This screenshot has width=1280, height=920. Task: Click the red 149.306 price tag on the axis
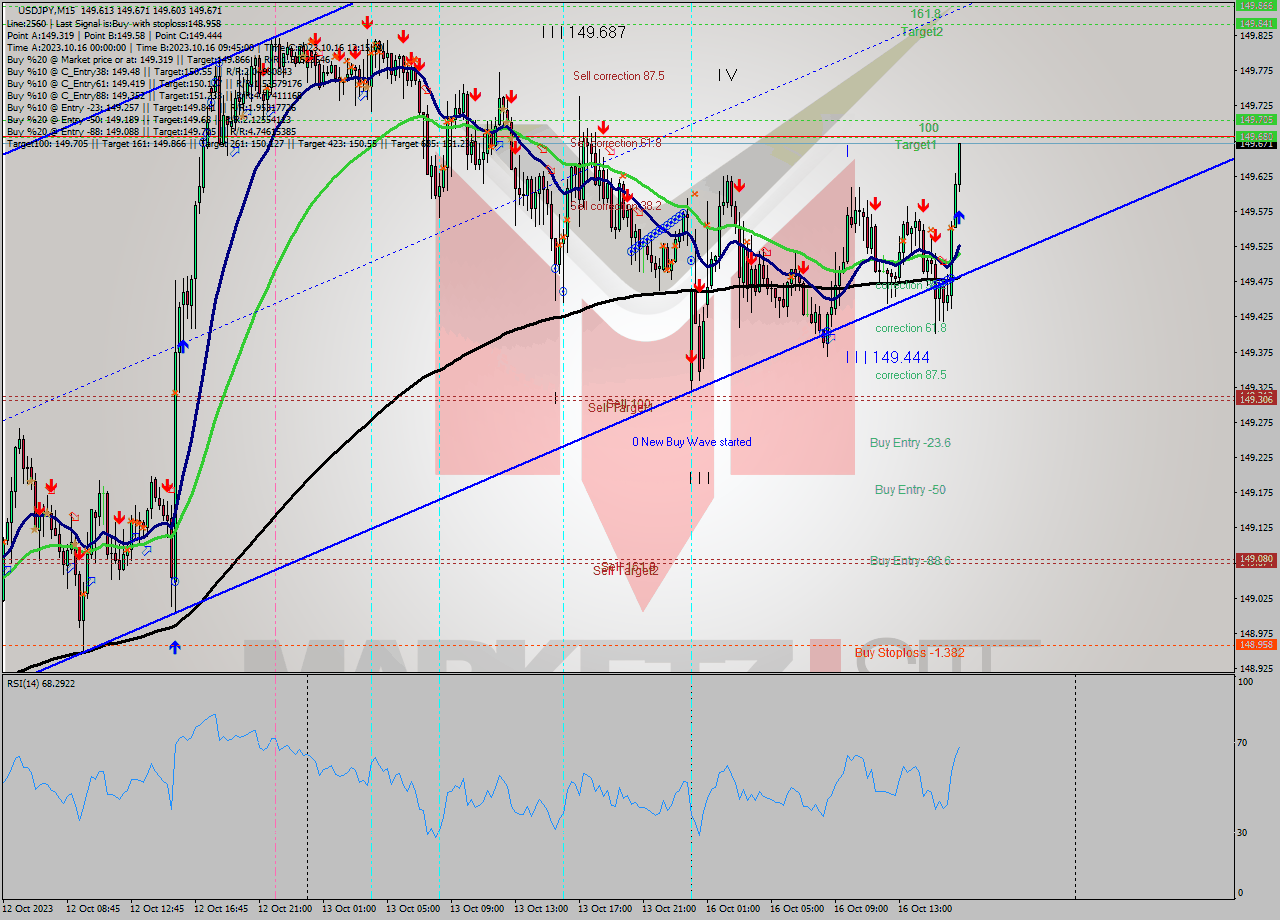point(1257,399)
